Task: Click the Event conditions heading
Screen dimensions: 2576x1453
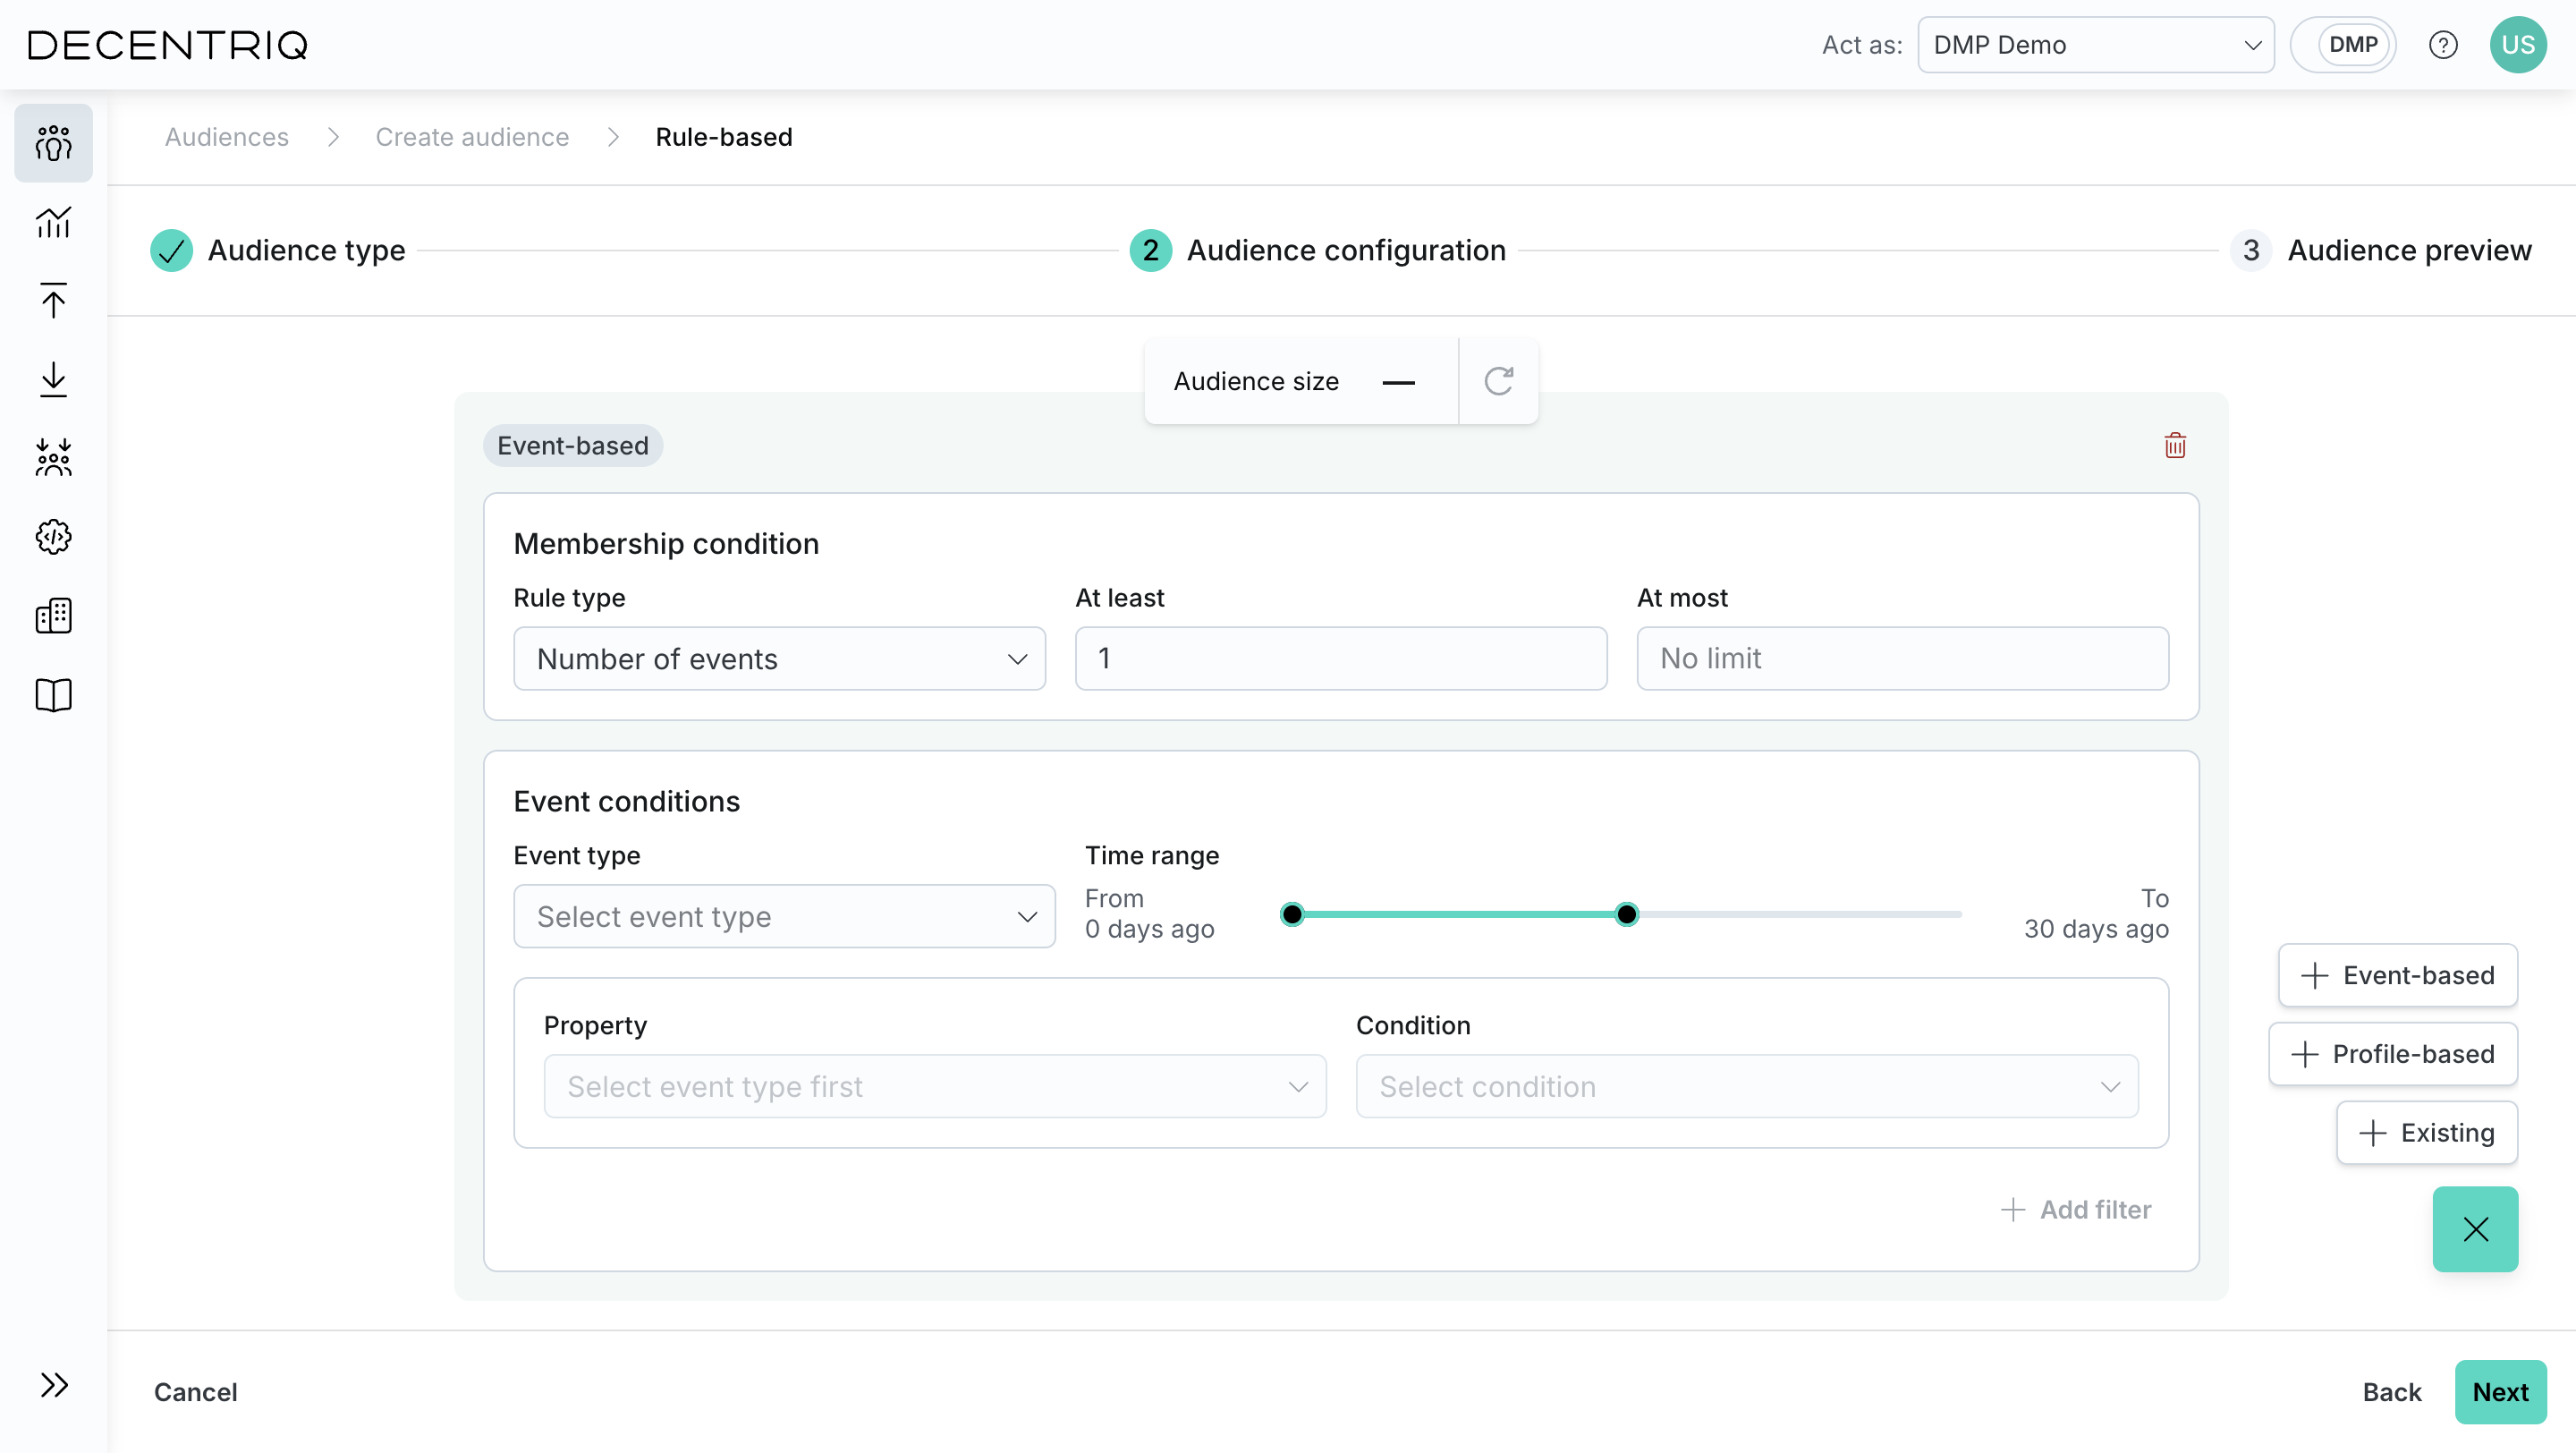Action: pyautogui.click(x=626, y=802)
